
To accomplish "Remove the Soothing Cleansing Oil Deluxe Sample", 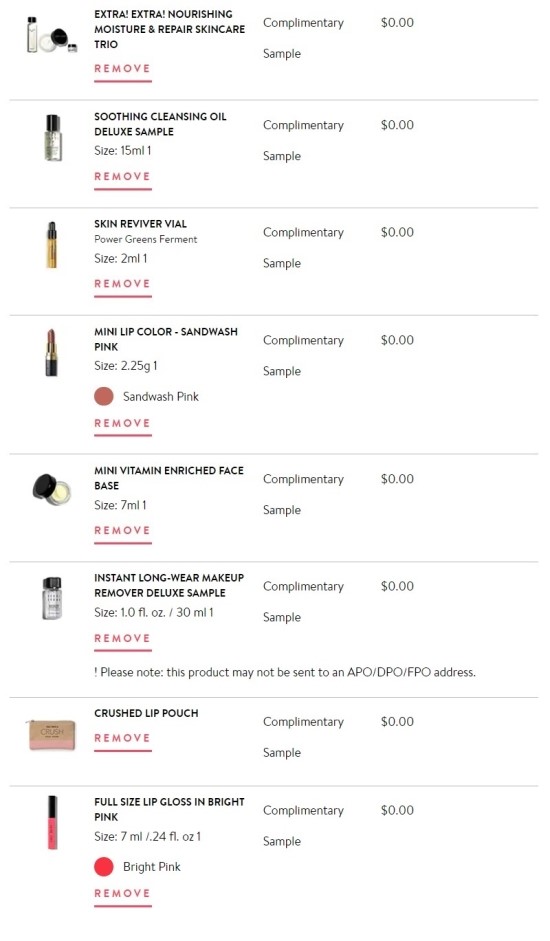I will coord(122,176).
